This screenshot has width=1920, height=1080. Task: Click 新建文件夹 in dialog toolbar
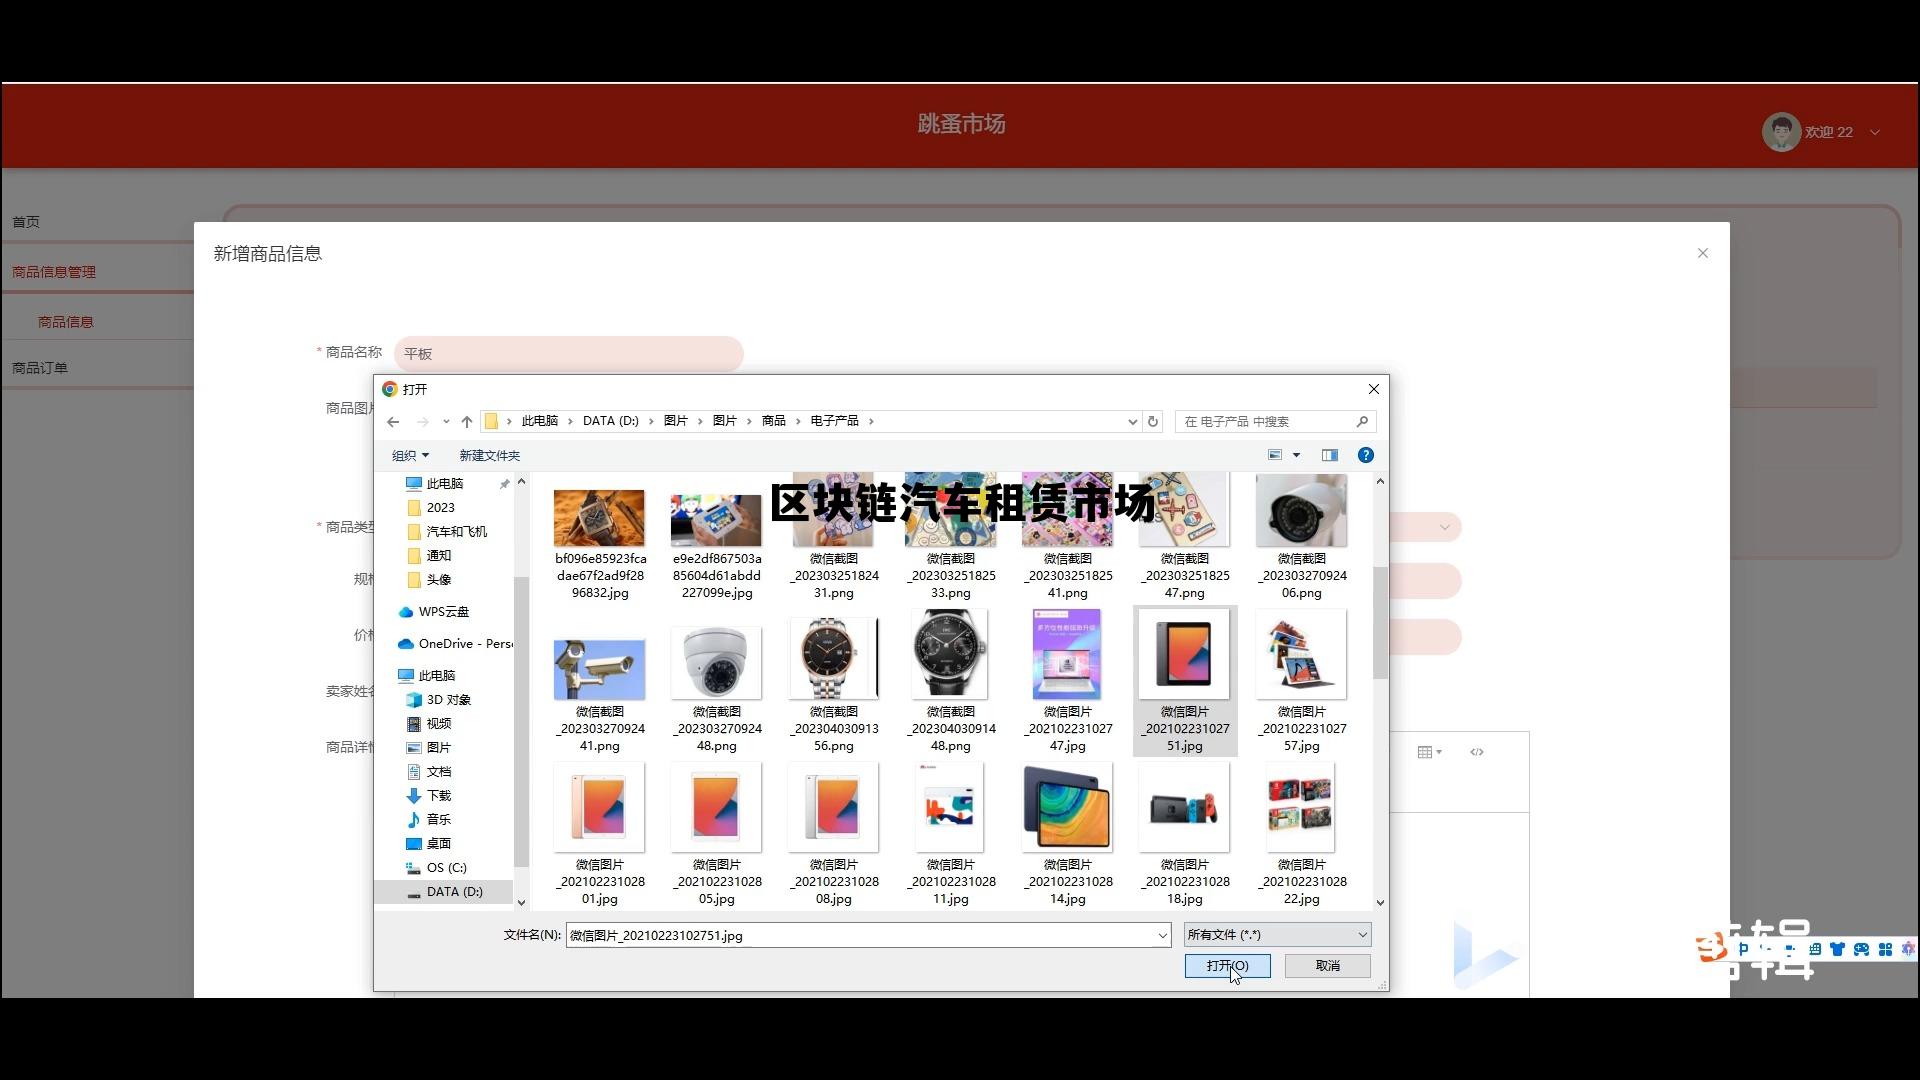click(489, 456)
